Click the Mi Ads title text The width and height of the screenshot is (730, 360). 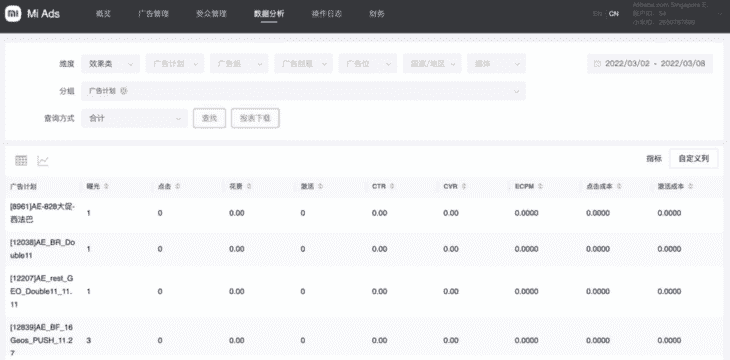pyautogui.click(x=43, y=14)
